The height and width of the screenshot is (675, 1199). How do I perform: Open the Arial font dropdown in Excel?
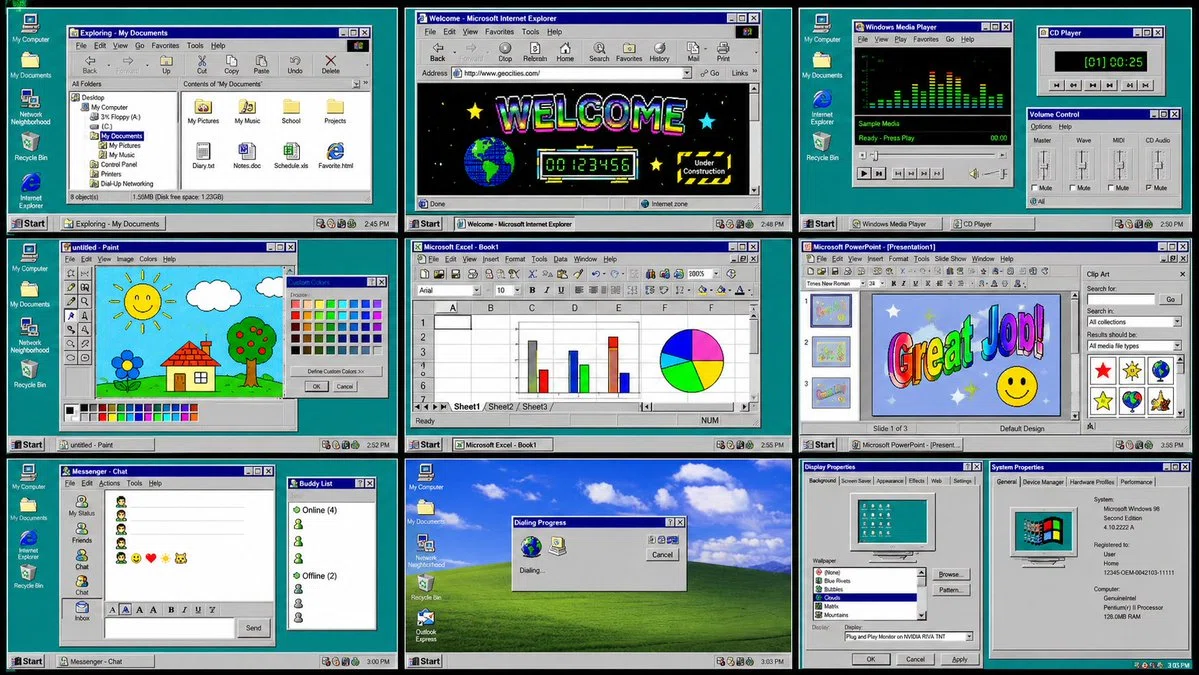476,290
